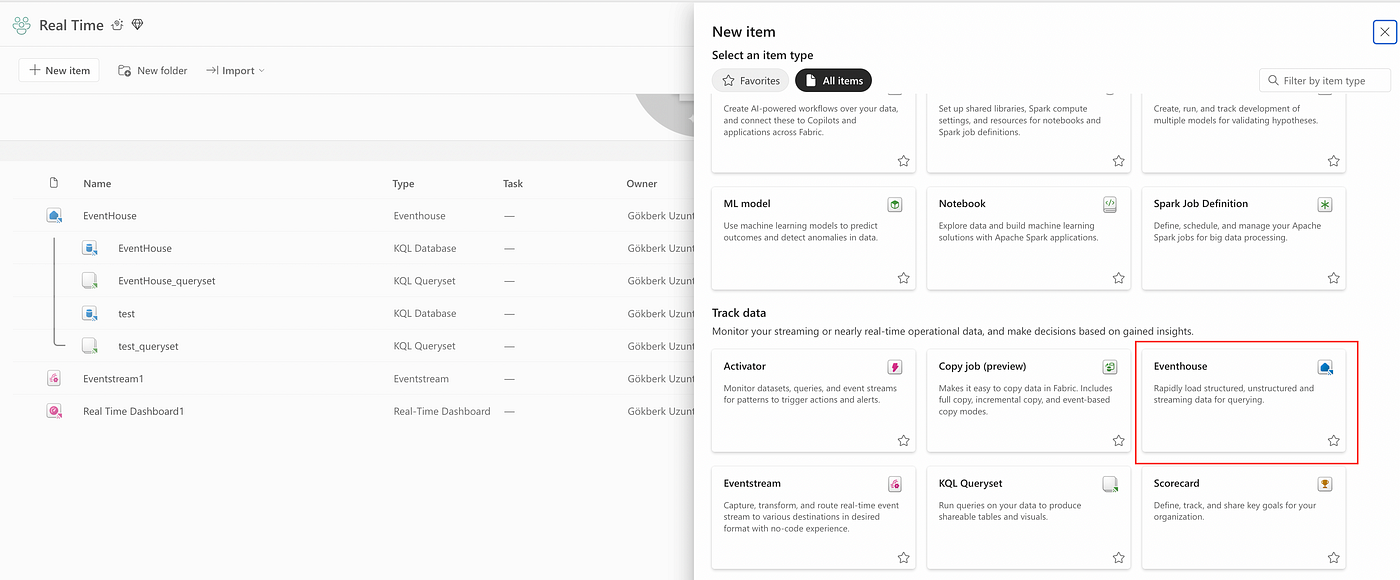Sort by the Name column header
Viewport: 1400px width, 580px height.
click(x=97, y=184)
